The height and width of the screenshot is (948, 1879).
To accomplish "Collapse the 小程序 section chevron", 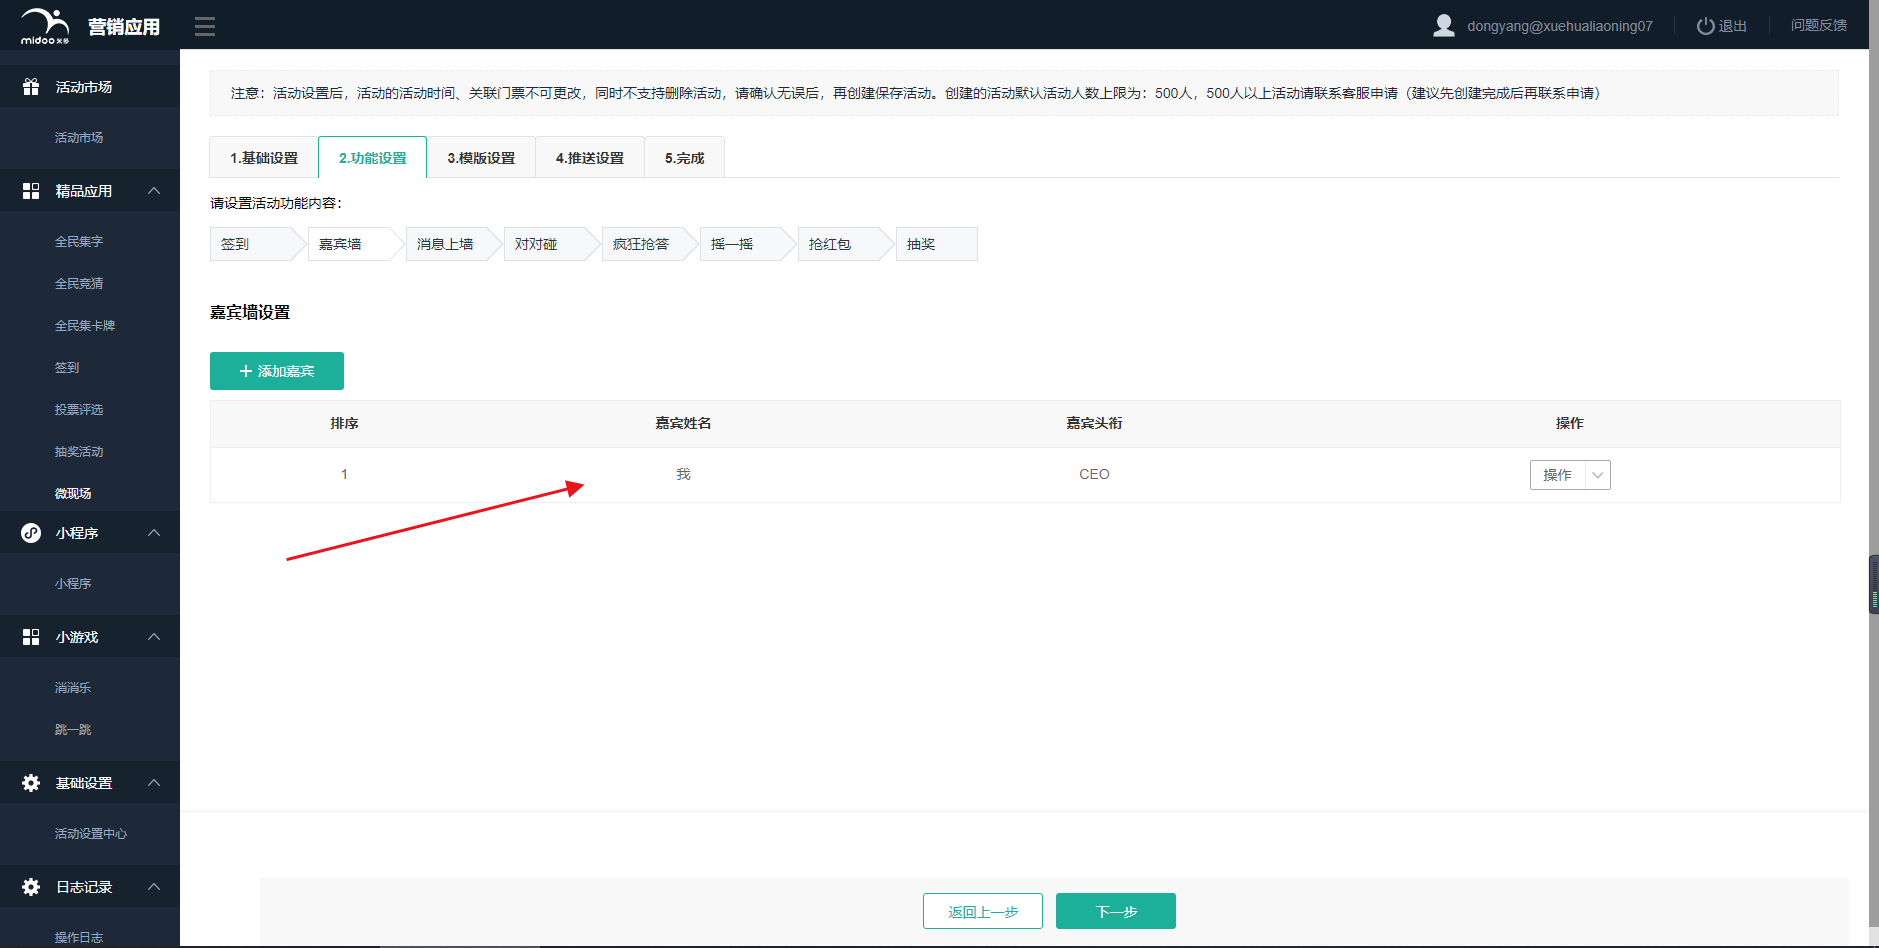I will [x=154, y=533].
